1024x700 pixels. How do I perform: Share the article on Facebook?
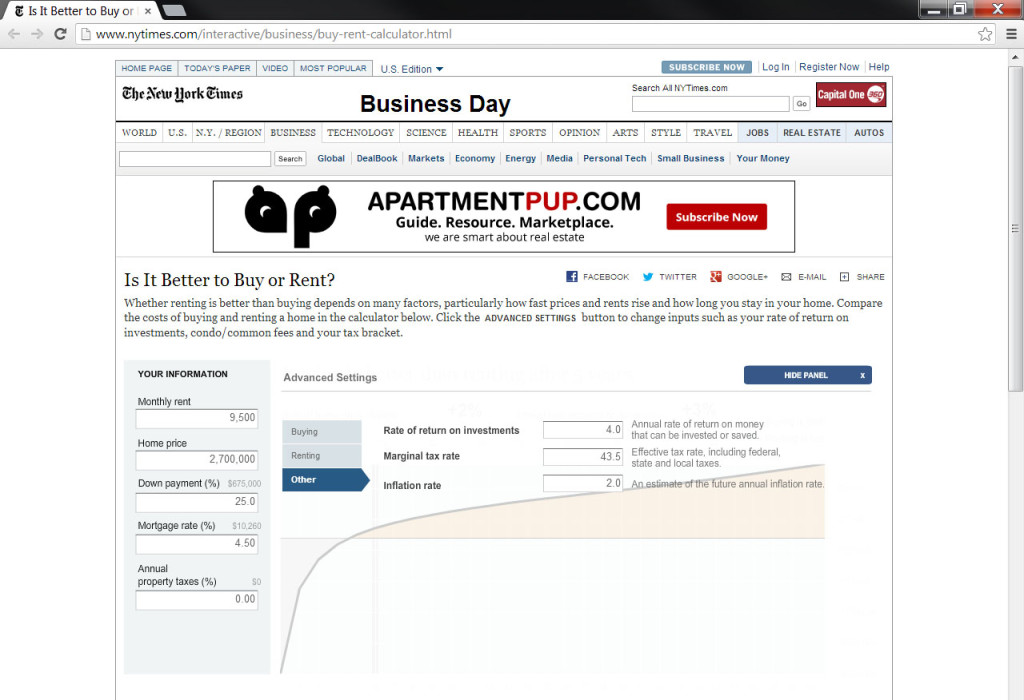(597, 276)
